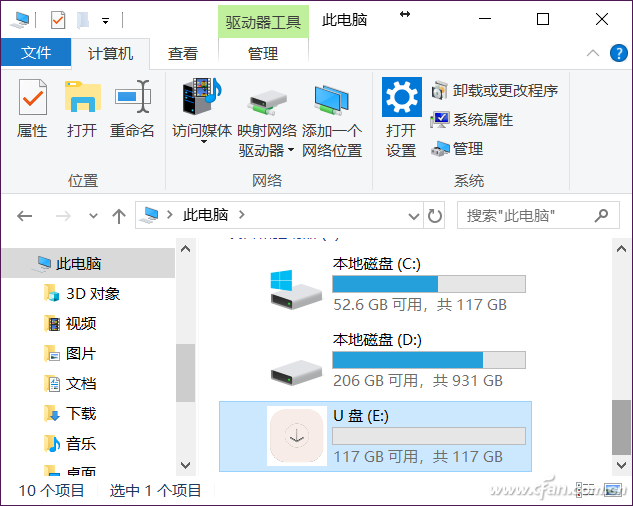
Task: Select 文档 (Documents) in the navigation pane
Action: pyautogui.click(x=71, y=383)
